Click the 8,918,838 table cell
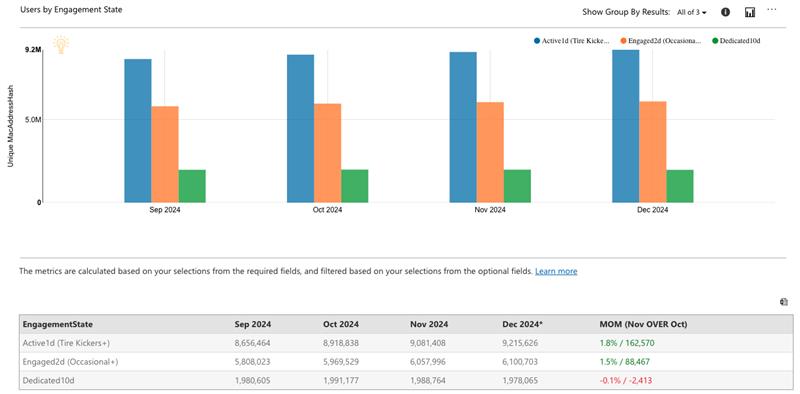Viewport: 800px width, 394px height. pyautogui.click(x=340, y=343)
